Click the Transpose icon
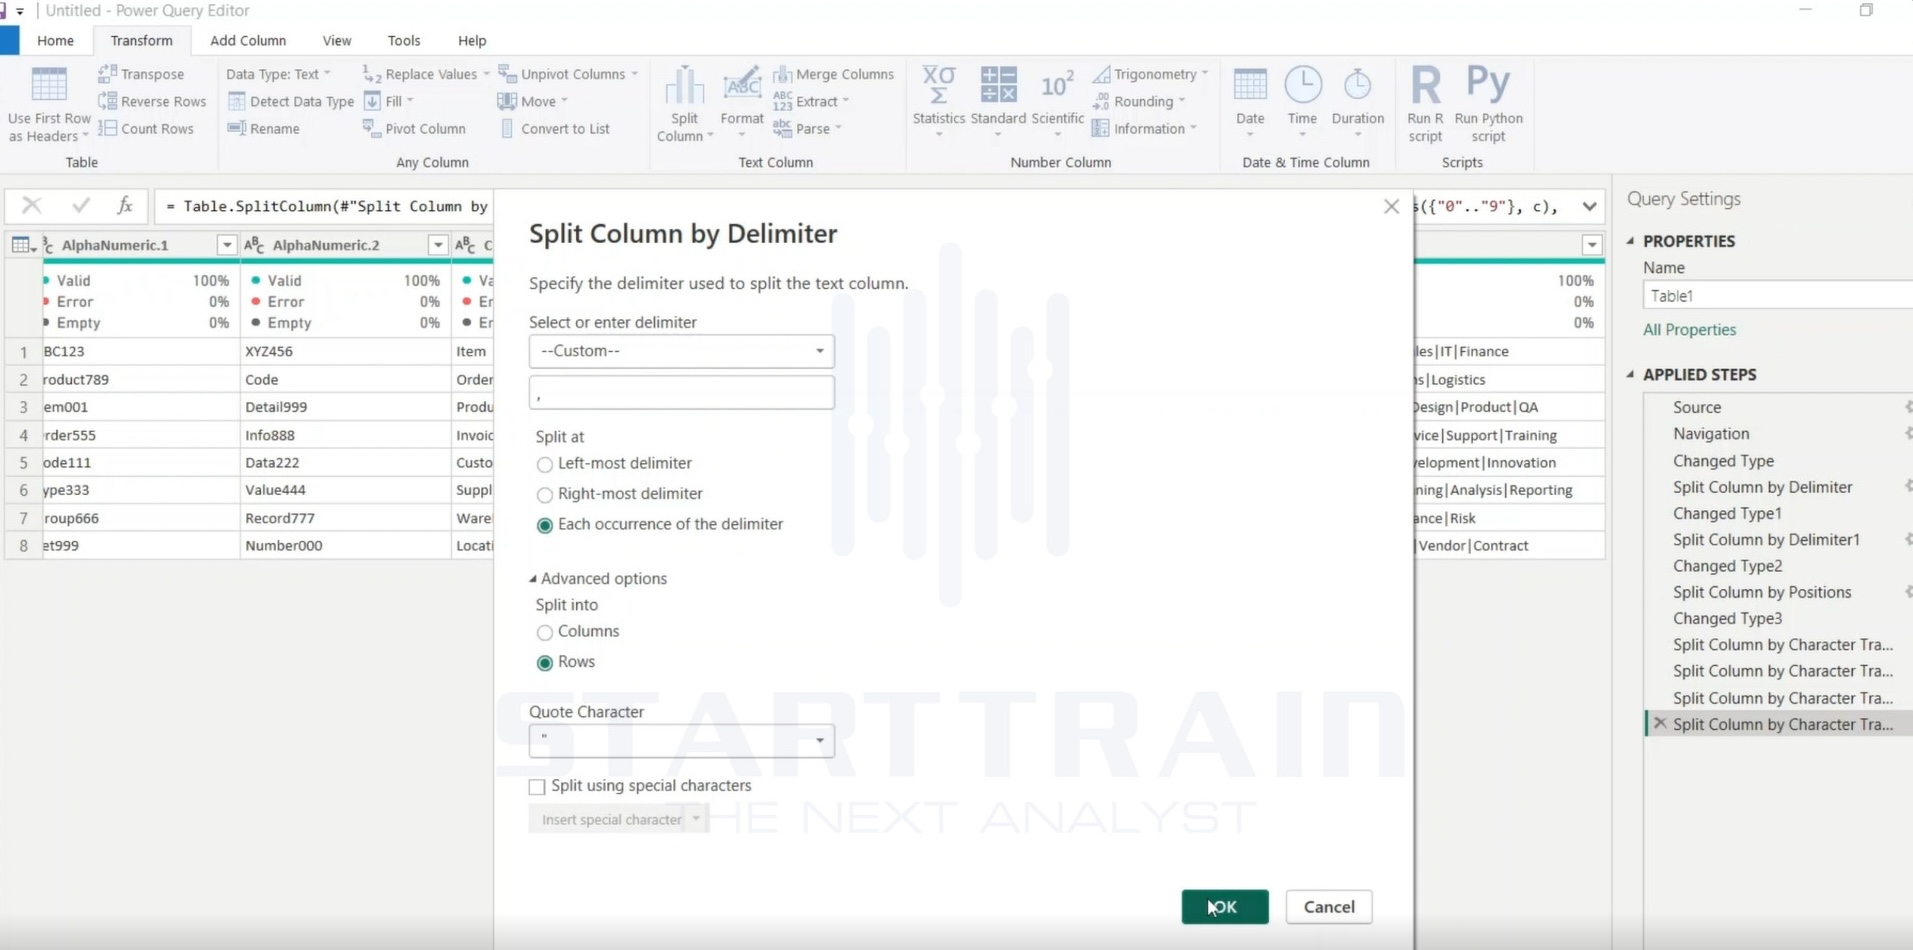 (x=107, y=74)
